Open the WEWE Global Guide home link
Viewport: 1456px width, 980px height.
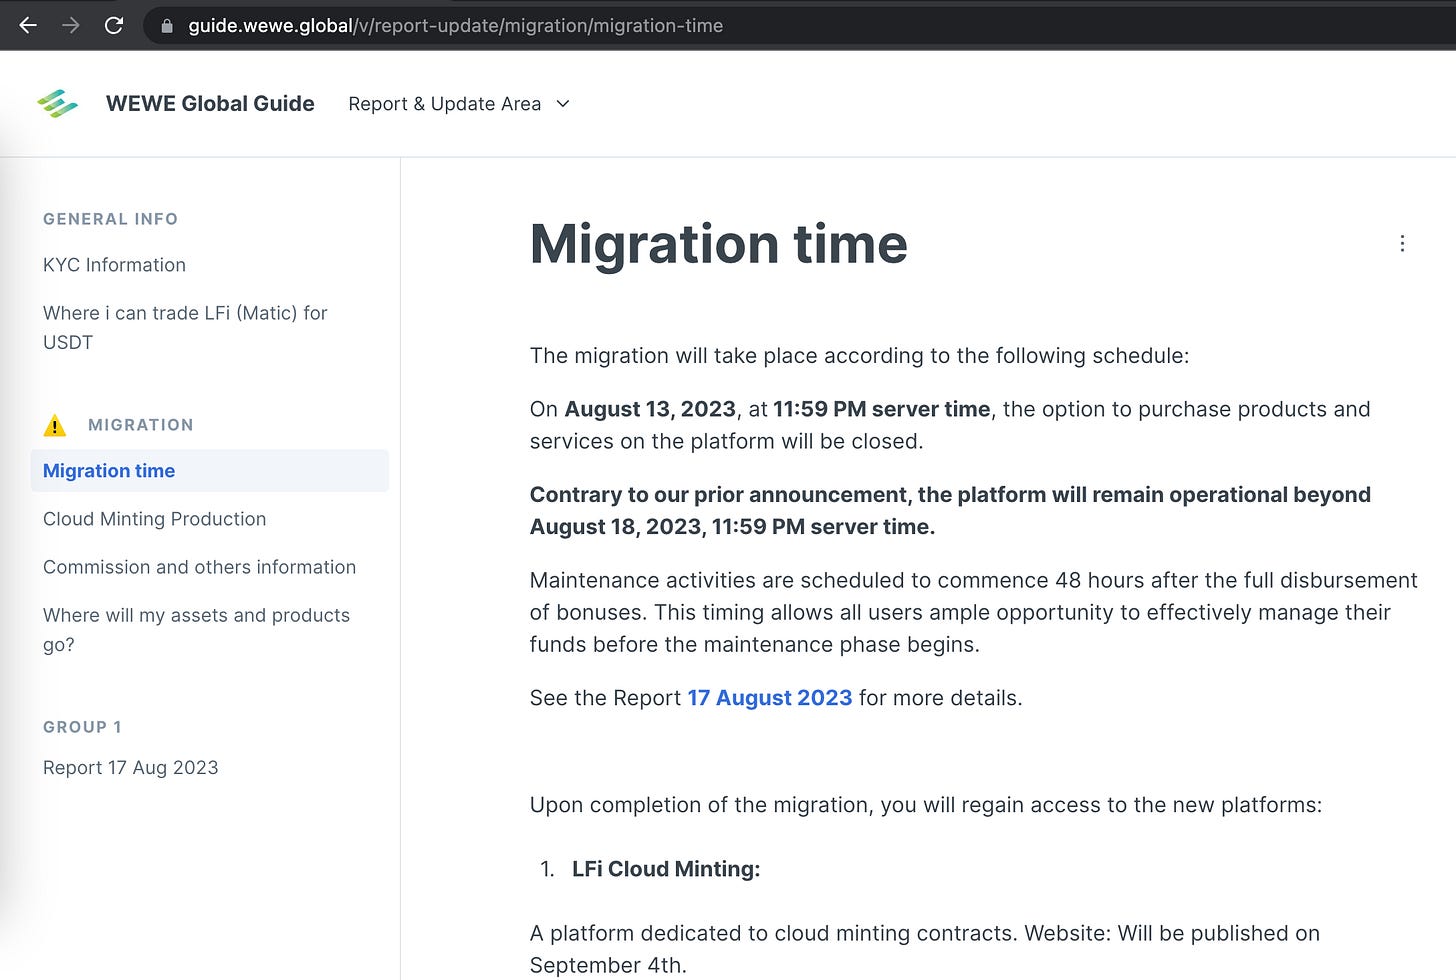[210, 104]
